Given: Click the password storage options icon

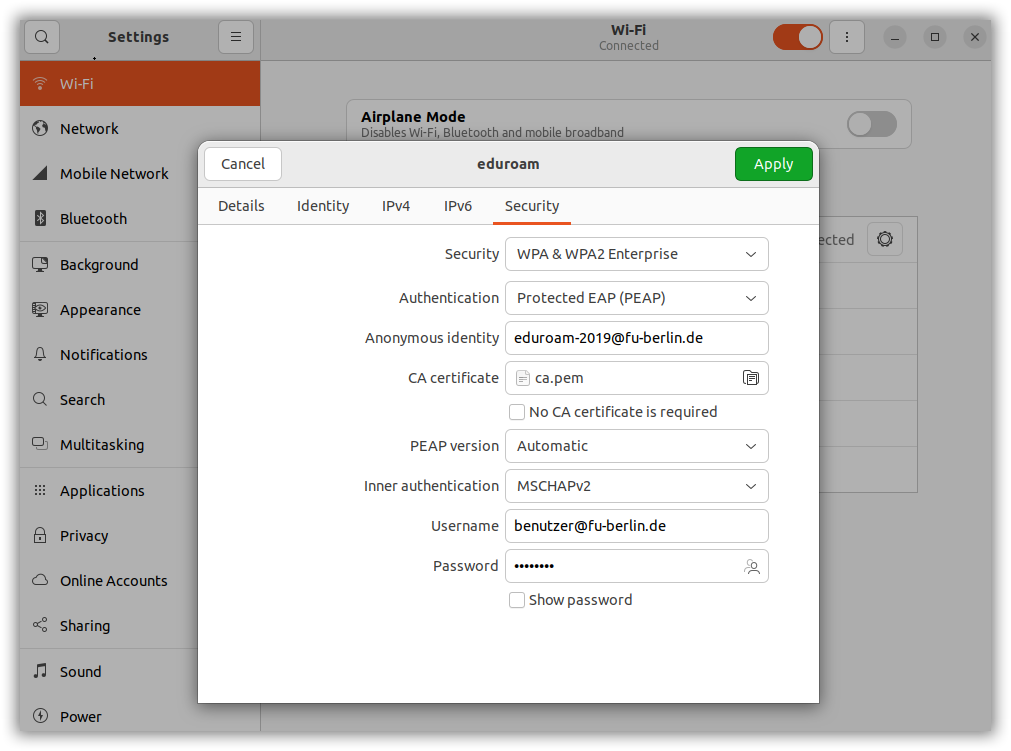Looking at the screenshot, I should pyautogui.click(x=751, y=566).
